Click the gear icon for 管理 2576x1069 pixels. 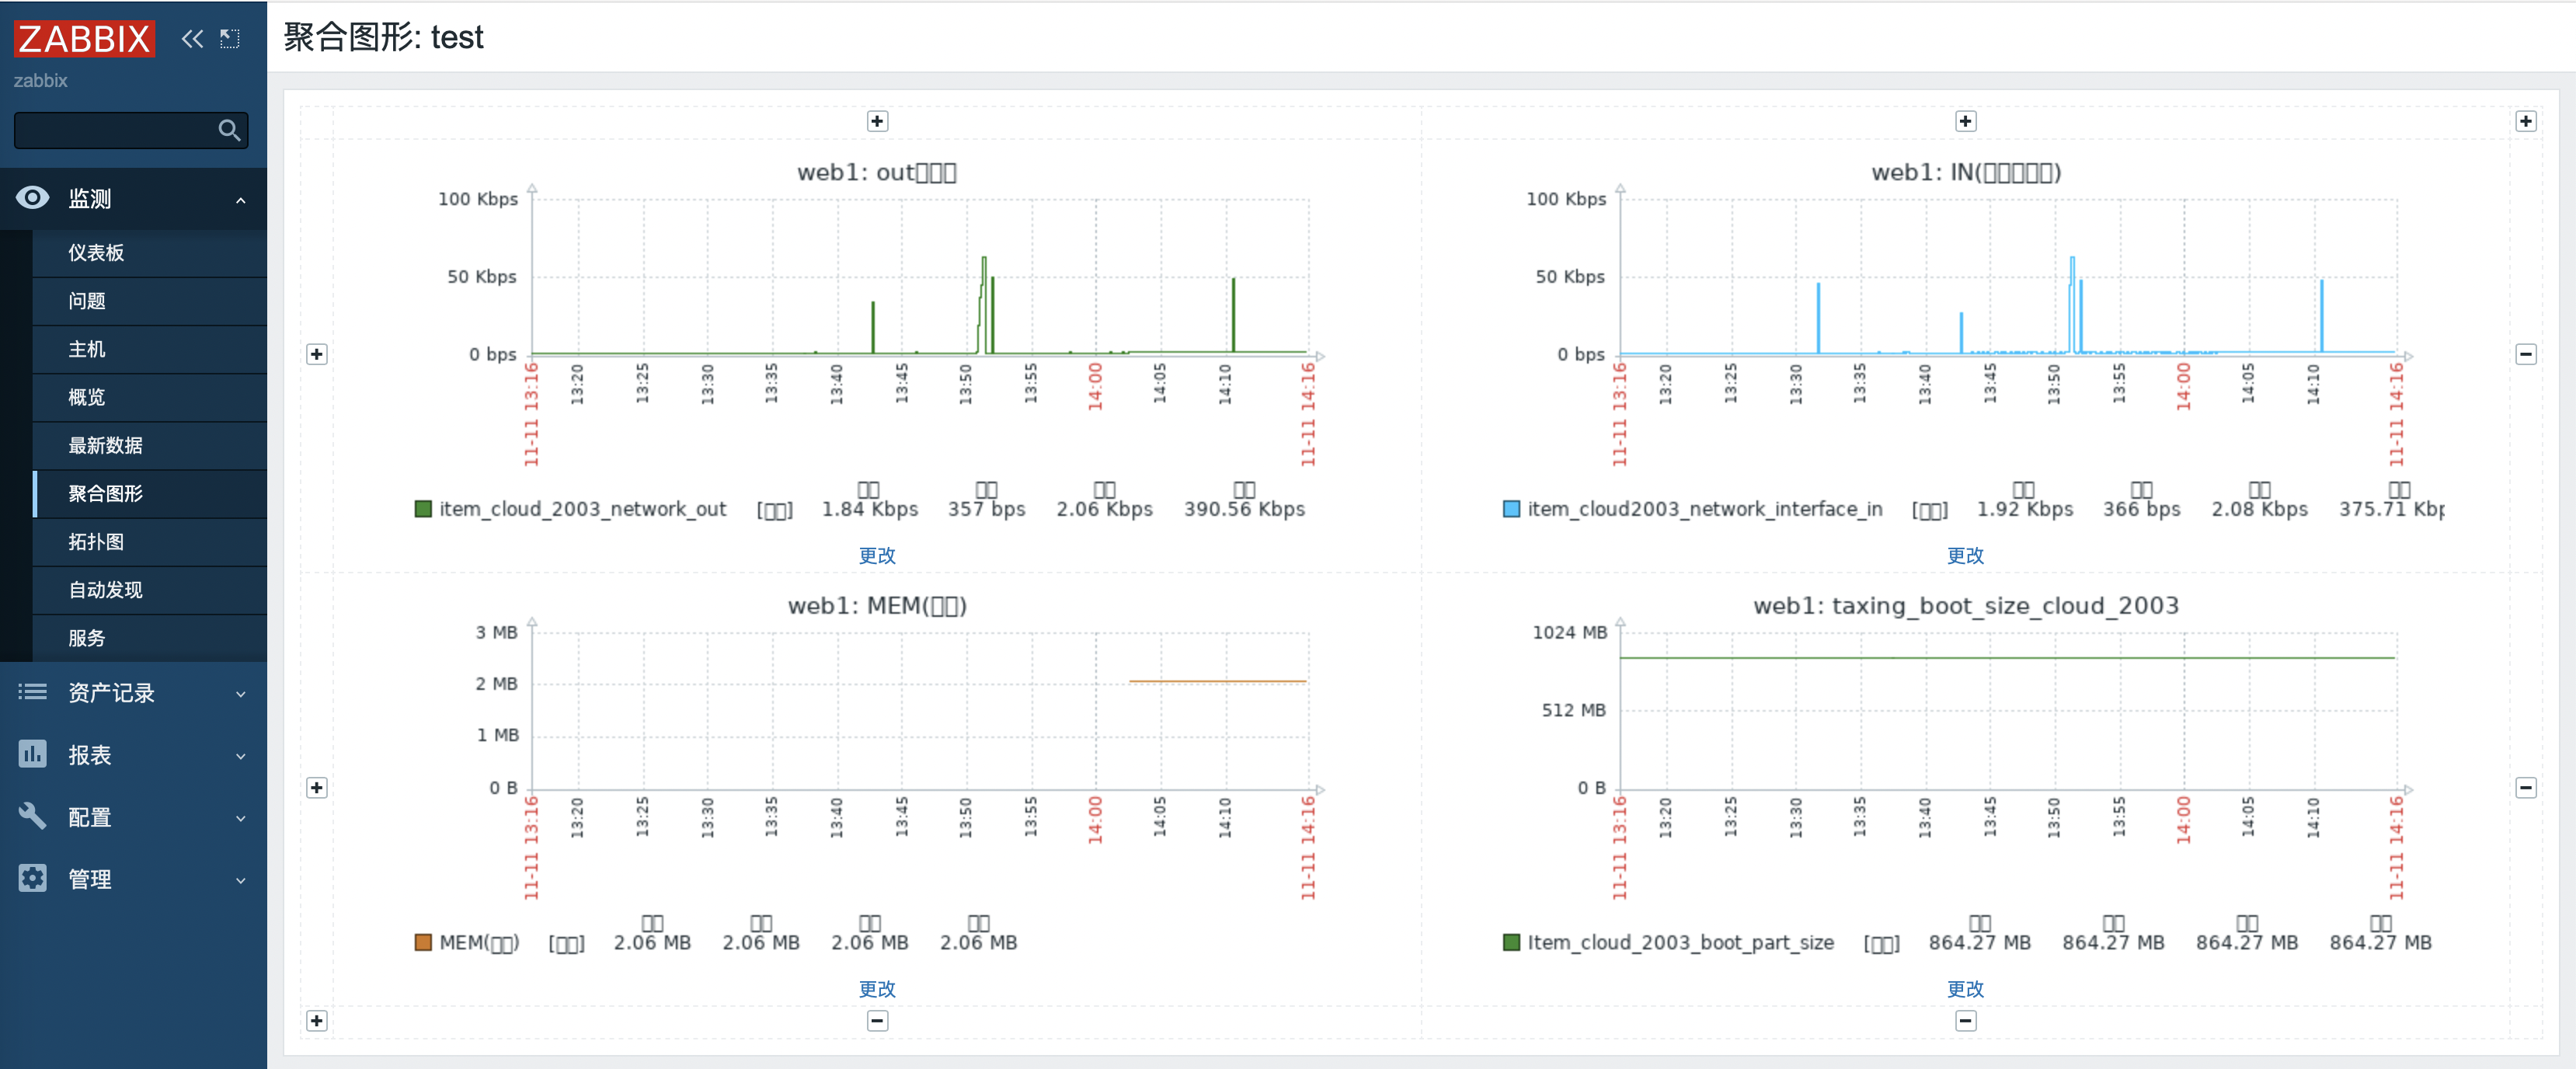point(33,878)
